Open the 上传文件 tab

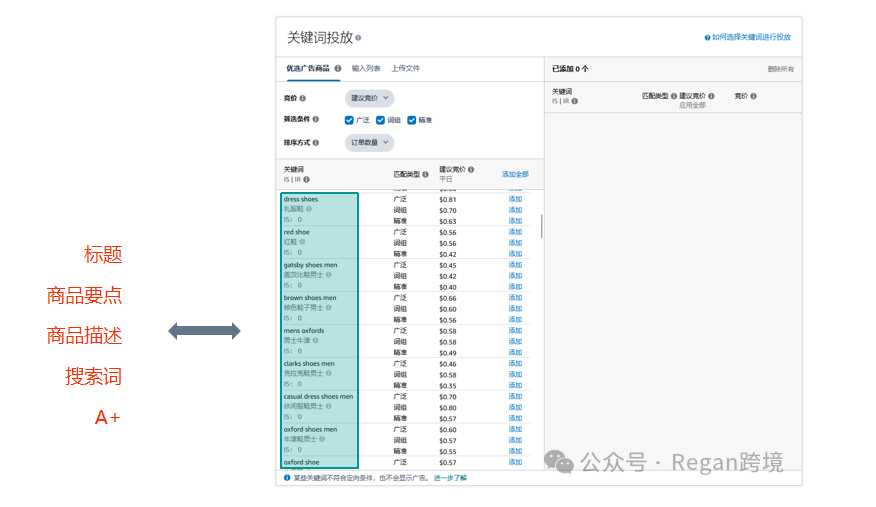click(405, 69)
